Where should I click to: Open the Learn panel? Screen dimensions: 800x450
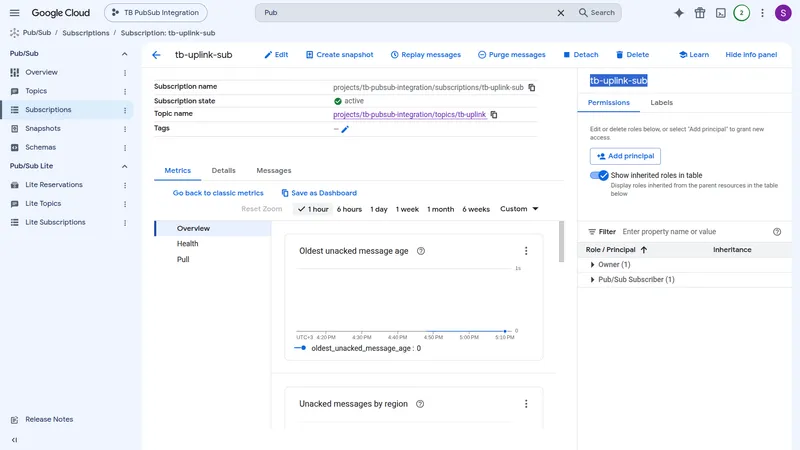tap(693, 55)
